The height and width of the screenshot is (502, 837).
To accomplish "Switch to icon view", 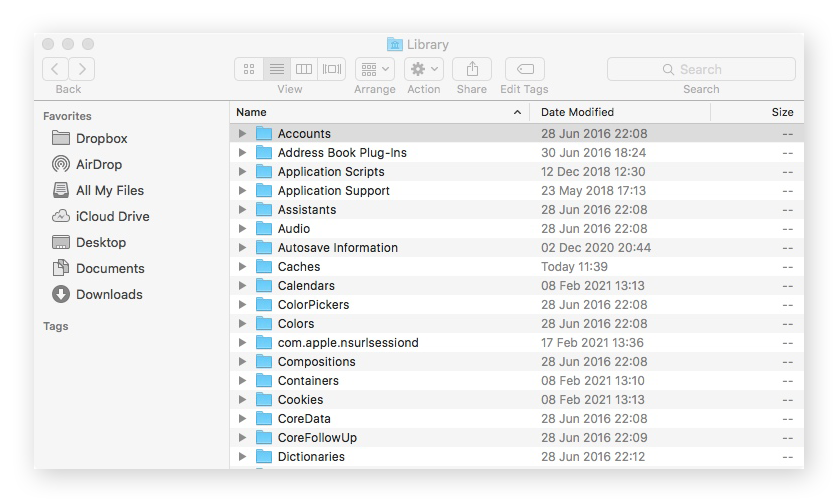I will (x=249, y=69).
